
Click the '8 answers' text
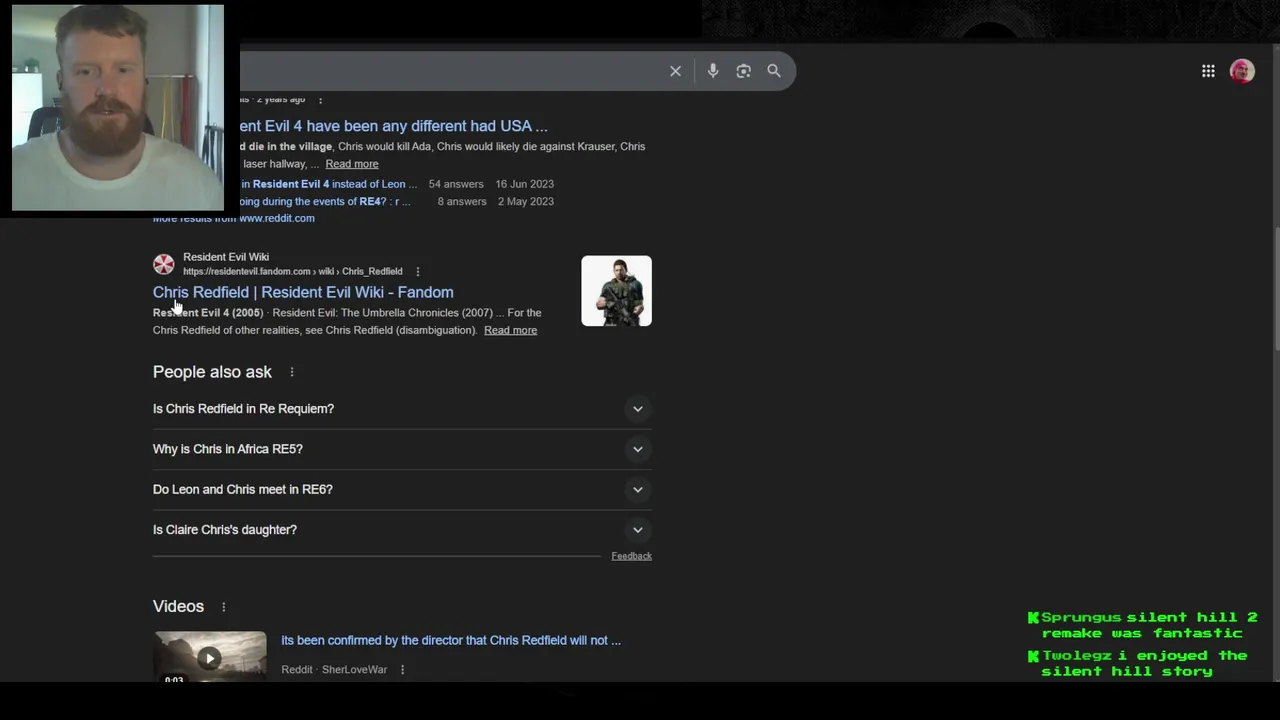(x=462, y=201)
